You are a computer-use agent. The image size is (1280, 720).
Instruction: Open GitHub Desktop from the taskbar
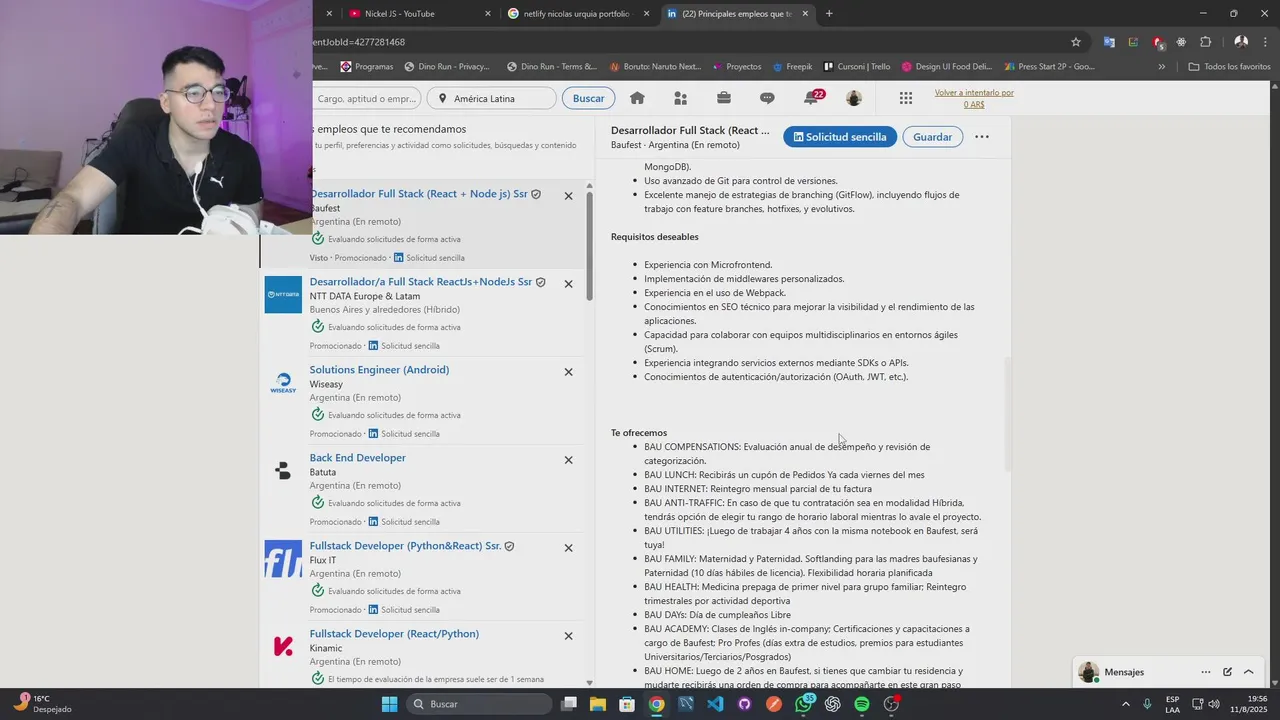click(x=744, y=704)
